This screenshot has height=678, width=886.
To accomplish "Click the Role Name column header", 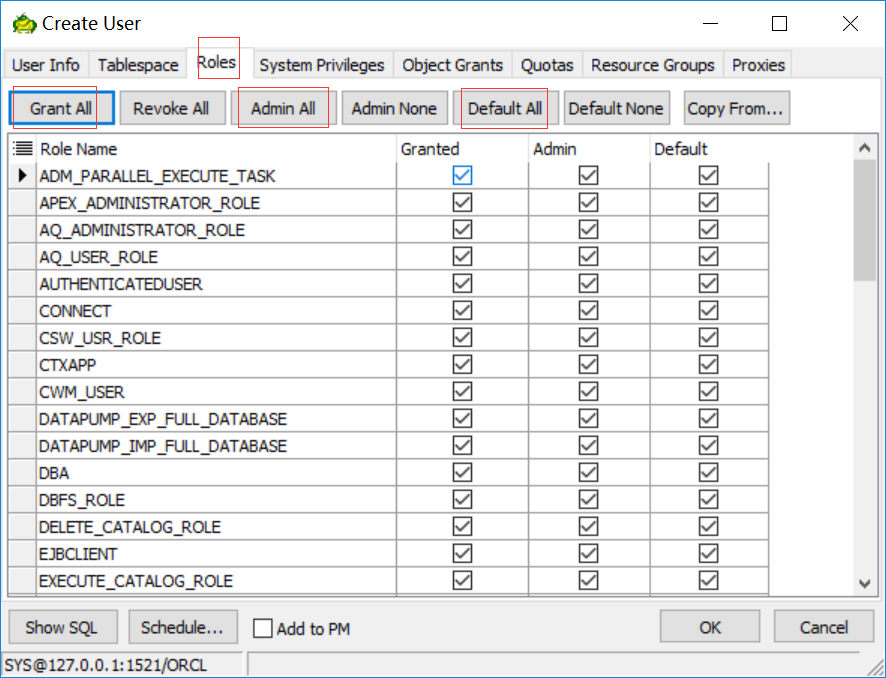I will [x=216, y=149].
